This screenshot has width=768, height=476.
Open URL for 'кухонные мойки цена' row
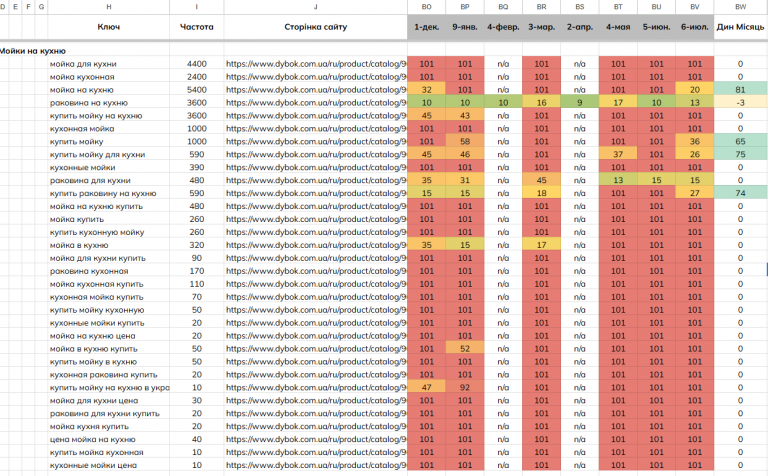coord(316,465)
